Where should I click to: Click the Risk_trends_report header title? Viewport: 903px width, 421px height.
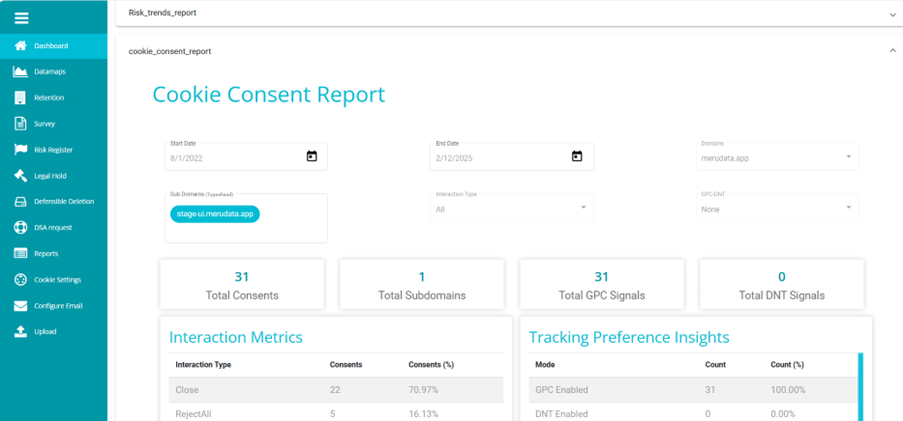pos(162,13)
